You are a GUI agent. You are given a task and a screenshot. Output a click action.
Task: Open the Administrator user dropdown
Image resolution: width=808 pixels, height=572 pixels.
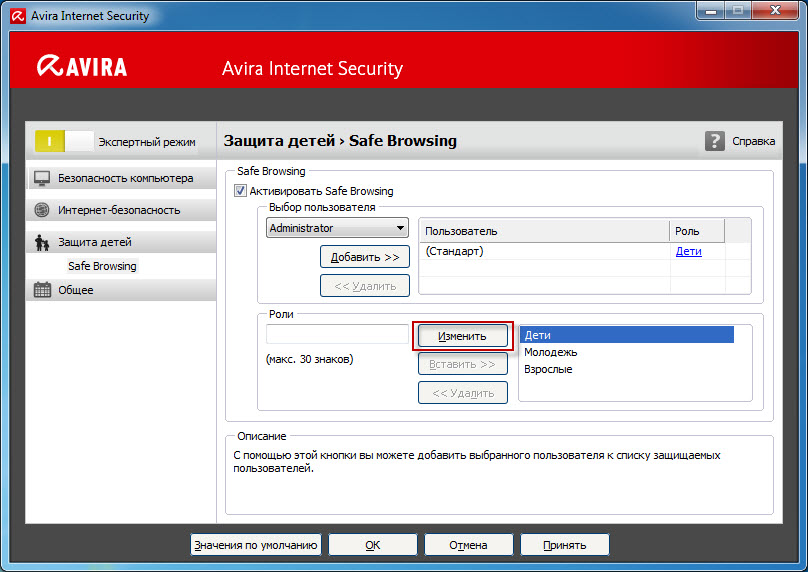[337, 228]
